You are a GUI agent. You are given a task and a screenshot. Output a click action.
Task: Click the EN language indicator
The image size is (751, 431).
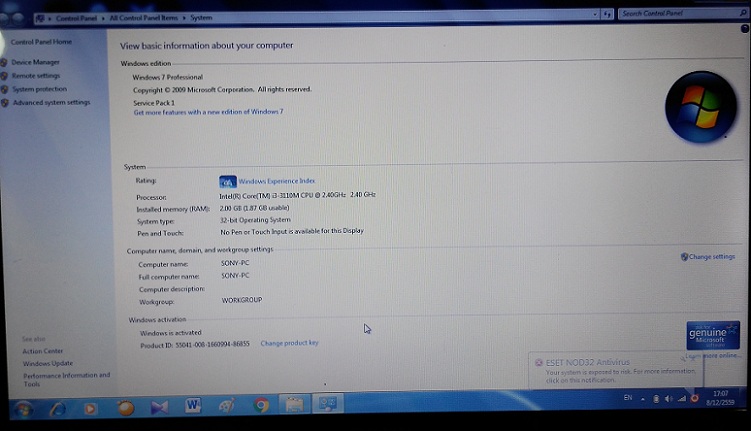pyautogui.click(x=628, y=397)
